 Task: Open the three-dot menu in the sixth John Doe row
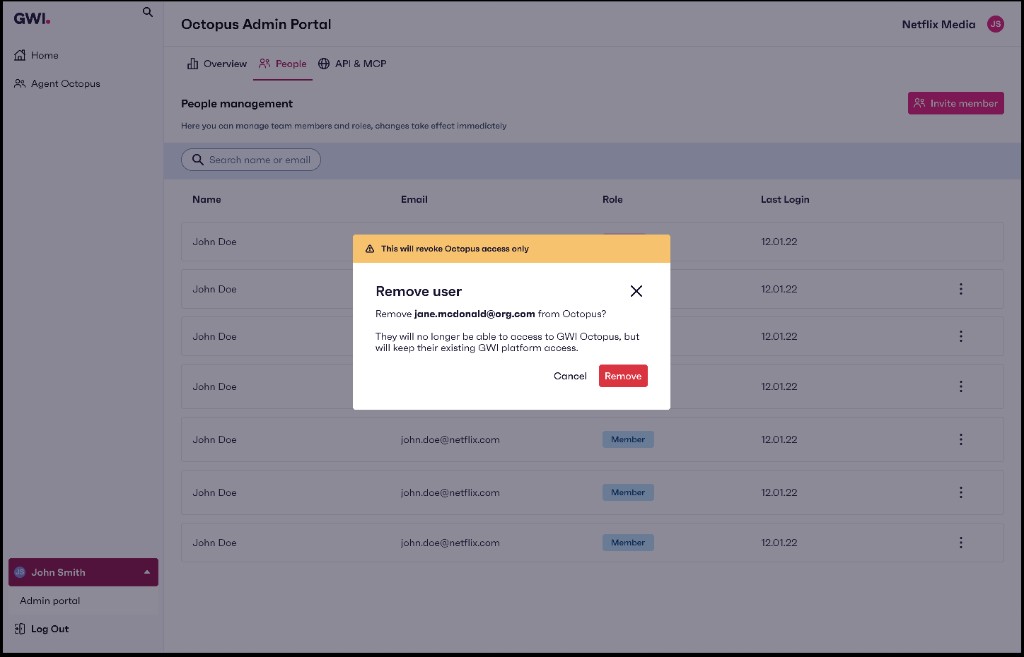tap(961, 492)
